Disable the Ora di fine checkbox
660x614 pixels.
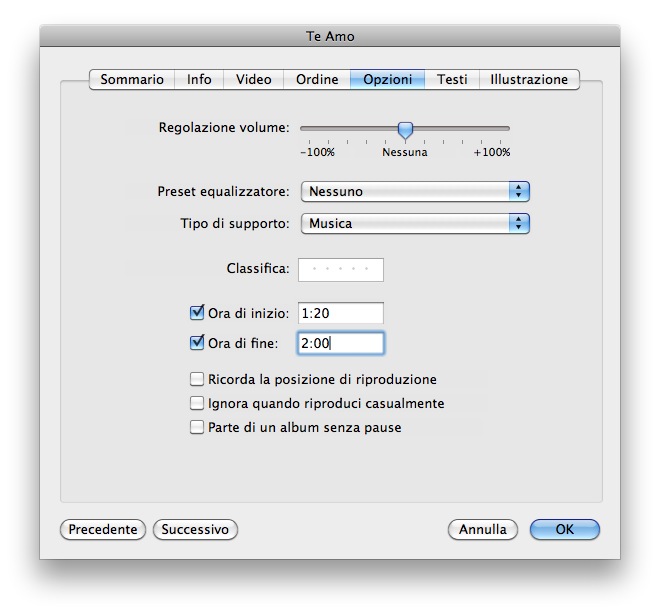pyautogui.click(x=197, y=343)
